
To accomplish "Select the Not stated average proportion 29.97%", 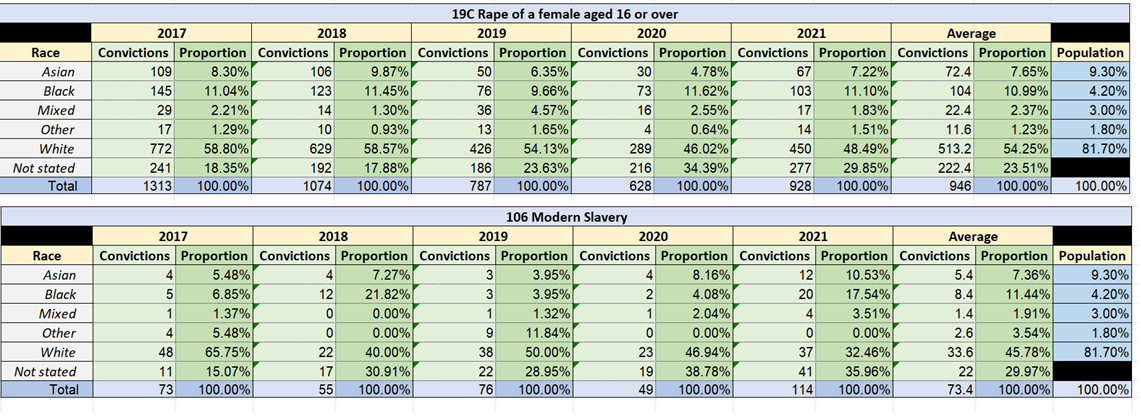I will (1014, 371).
